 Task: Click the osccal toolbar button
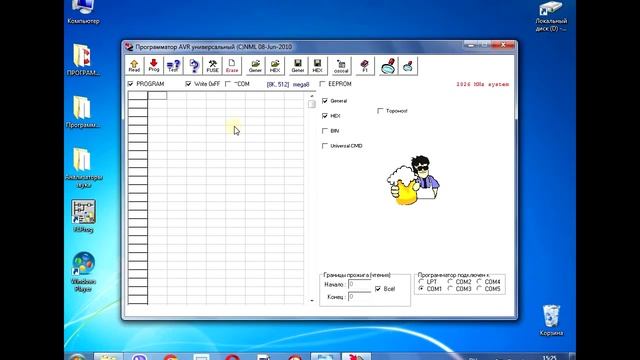coord(341,66)
